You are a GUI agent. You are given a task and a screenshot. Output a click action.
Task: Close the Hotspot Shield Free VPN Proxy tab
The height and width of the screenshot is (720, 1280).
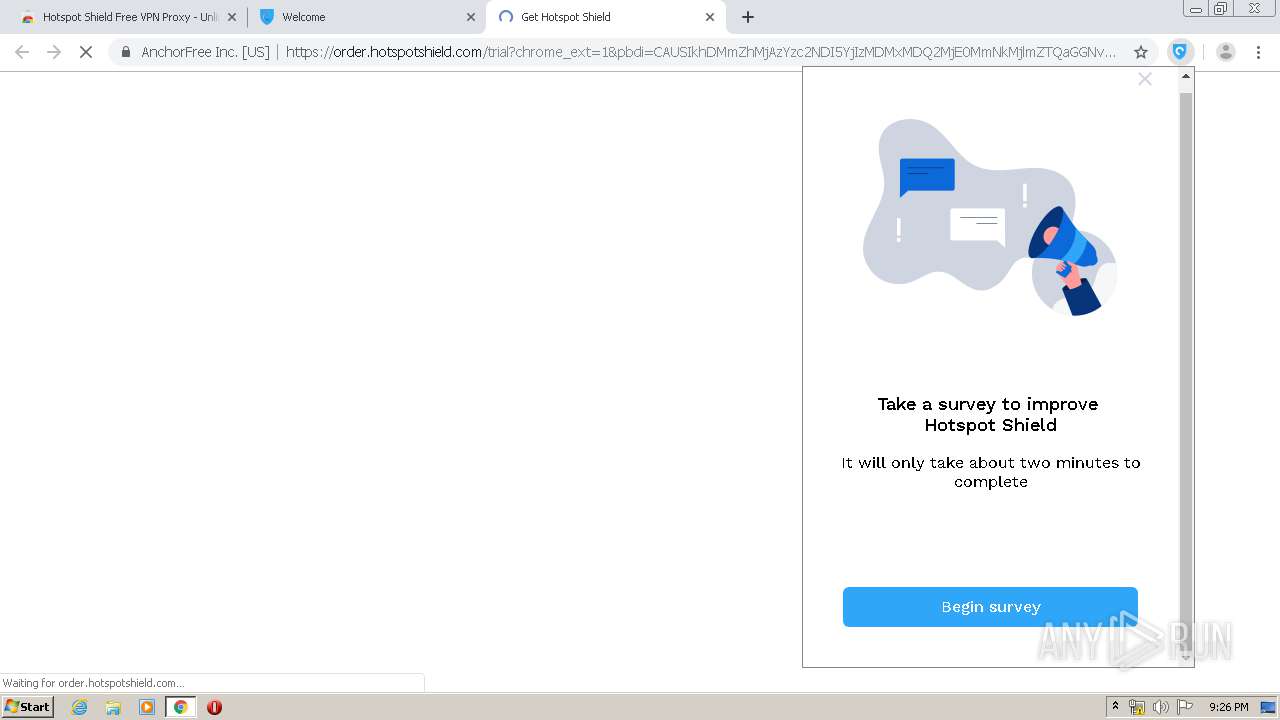pyautogui.click(x=232, y=17)
